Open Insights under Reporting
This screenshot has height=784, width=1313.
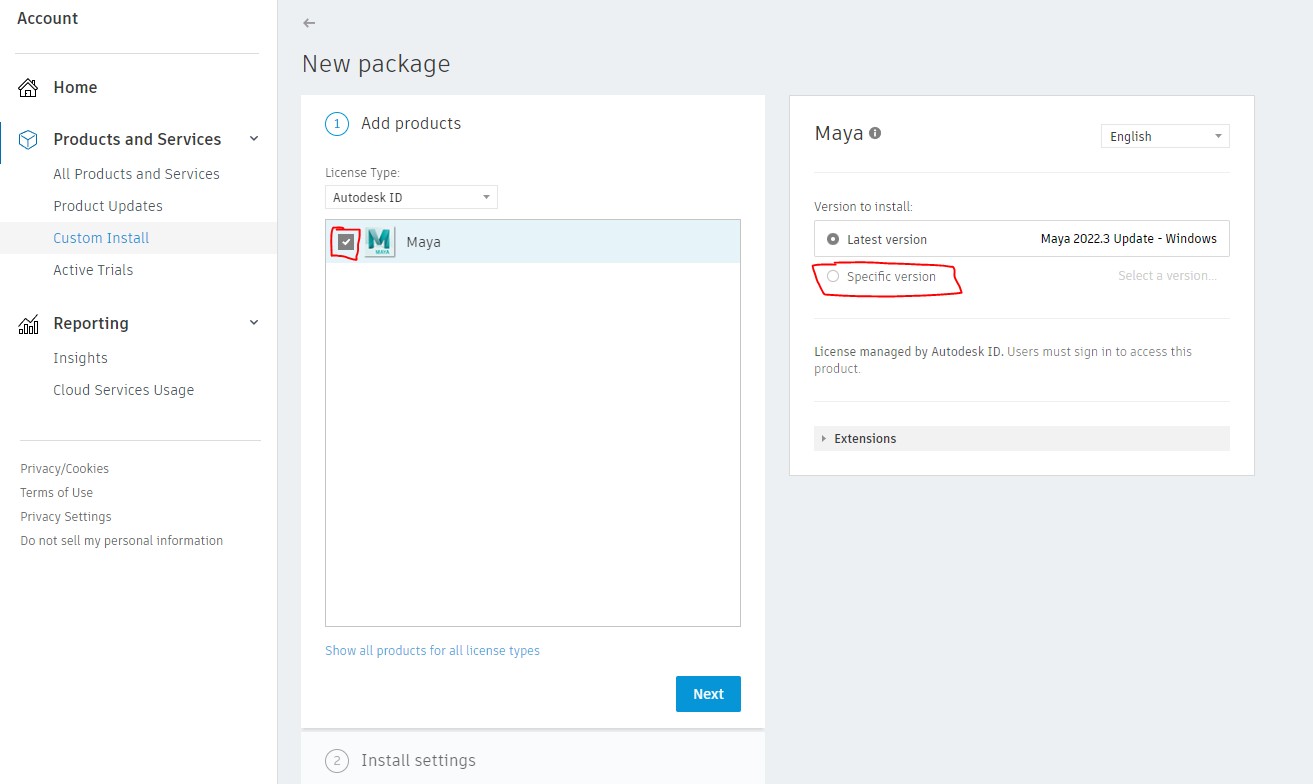tap(80, 358)
